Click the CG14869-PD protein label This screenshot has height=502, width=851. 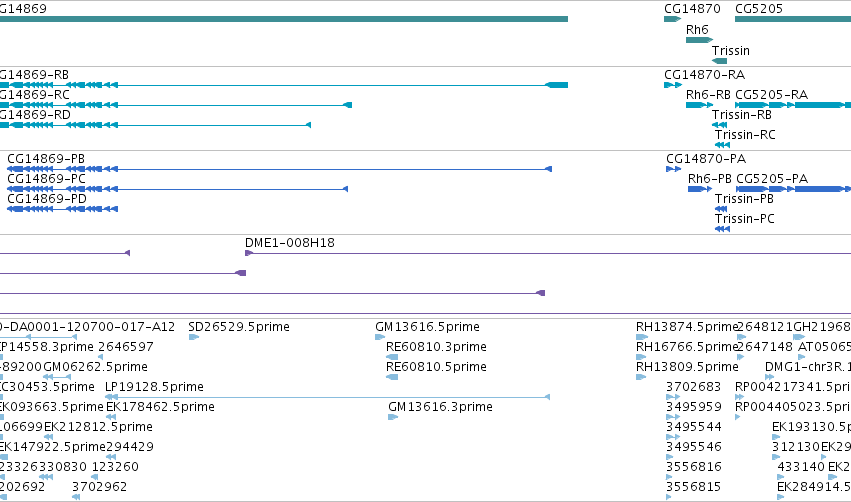pos(47,199)
